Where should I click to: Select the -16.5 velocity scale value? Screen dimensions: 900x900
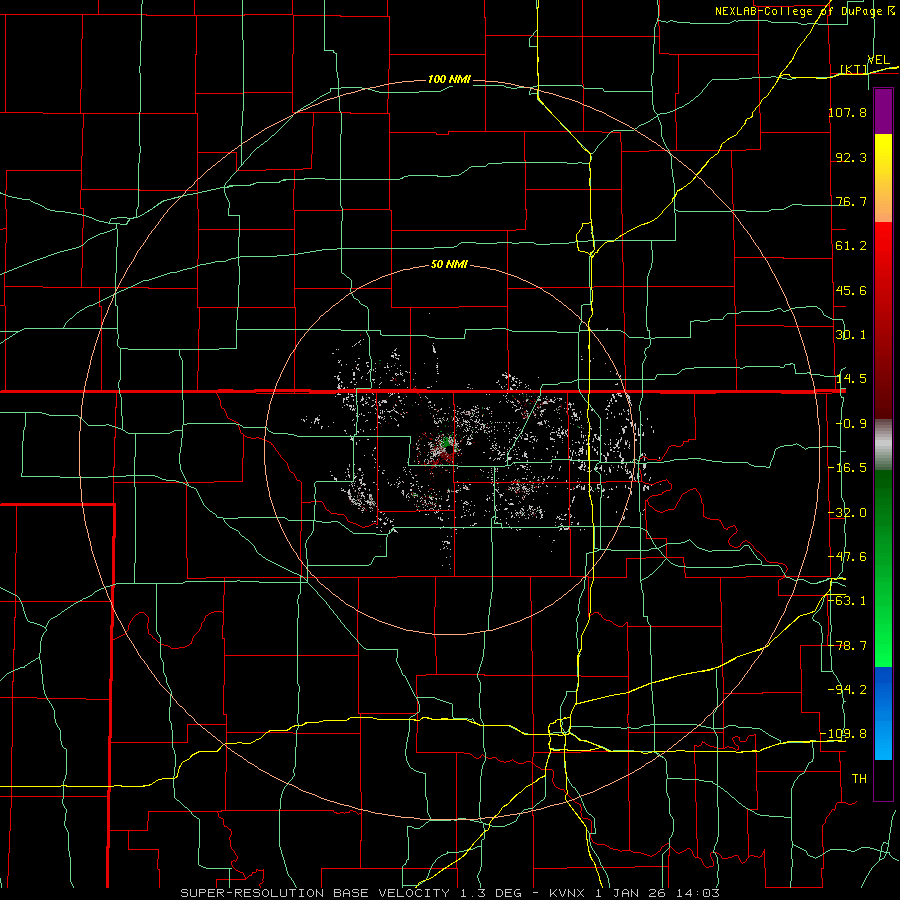(847, 468)
